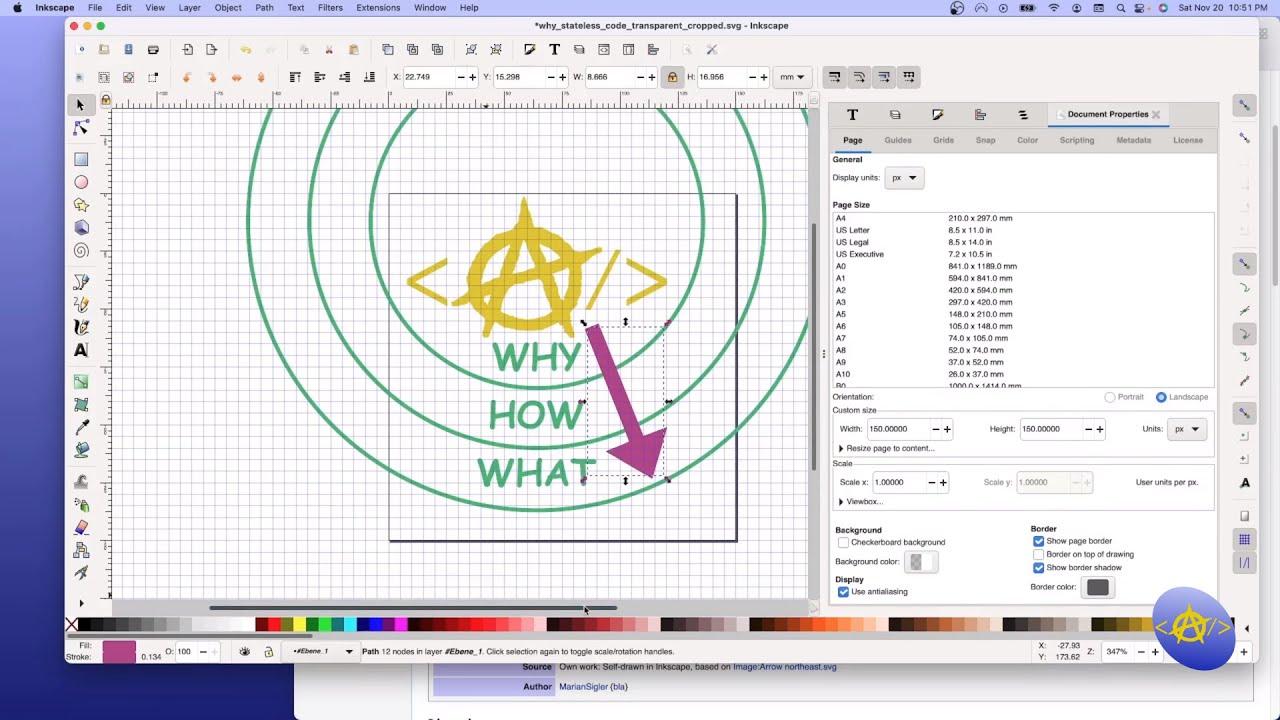Switch to the Metadata tab

(1133, 140)
